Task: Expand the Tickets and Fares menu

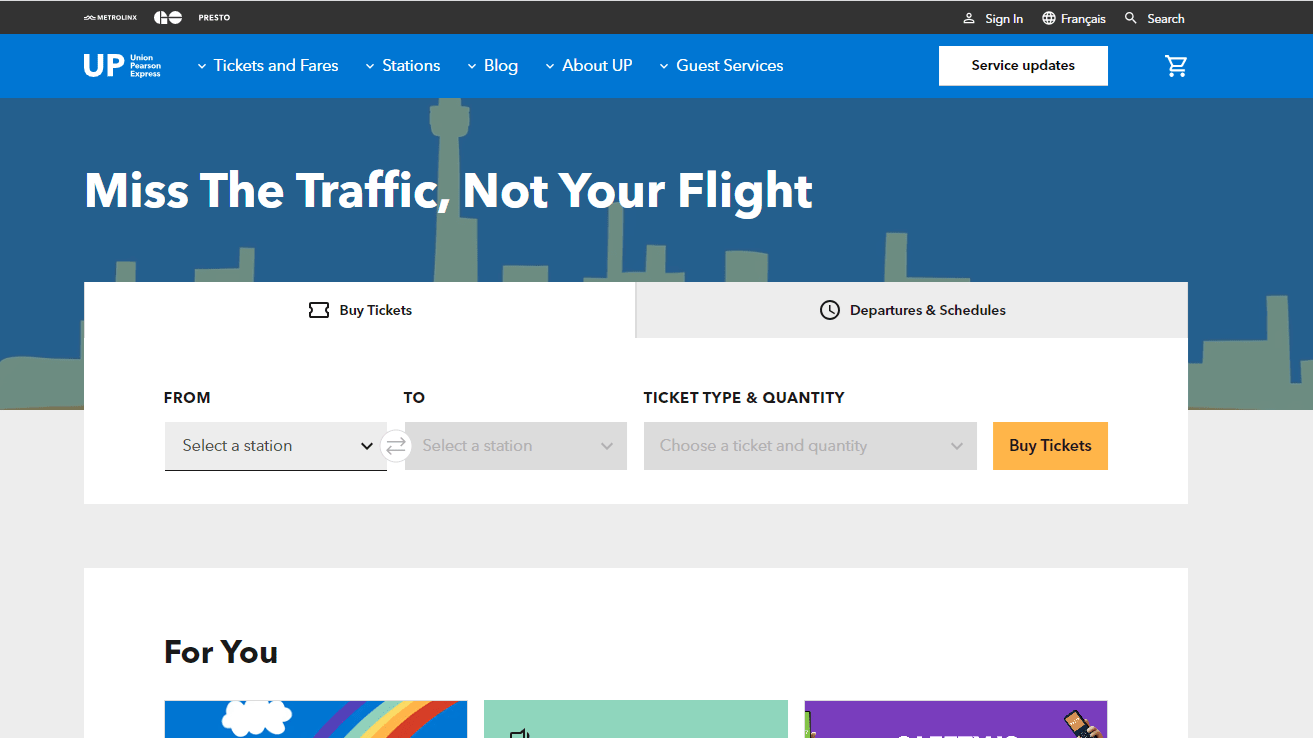Action: coord(268,66)
